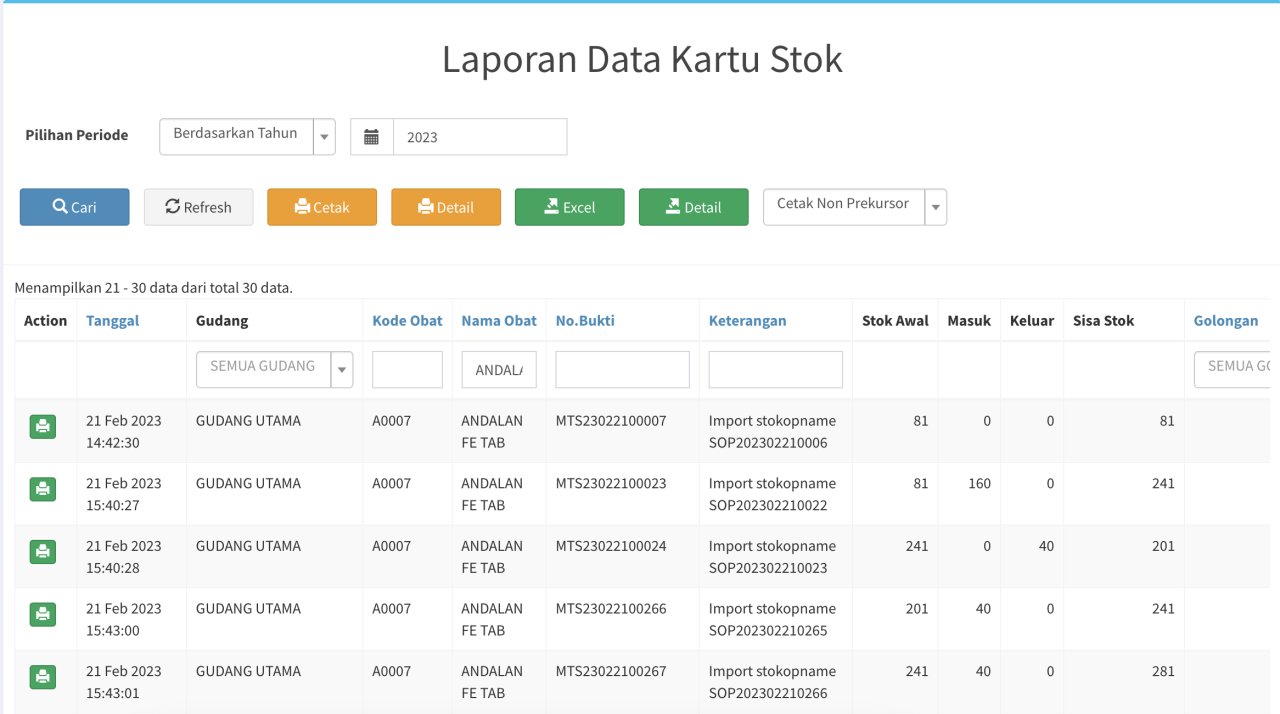
Task: Click the Keterangan filter input field
Action: pos(775,369)
